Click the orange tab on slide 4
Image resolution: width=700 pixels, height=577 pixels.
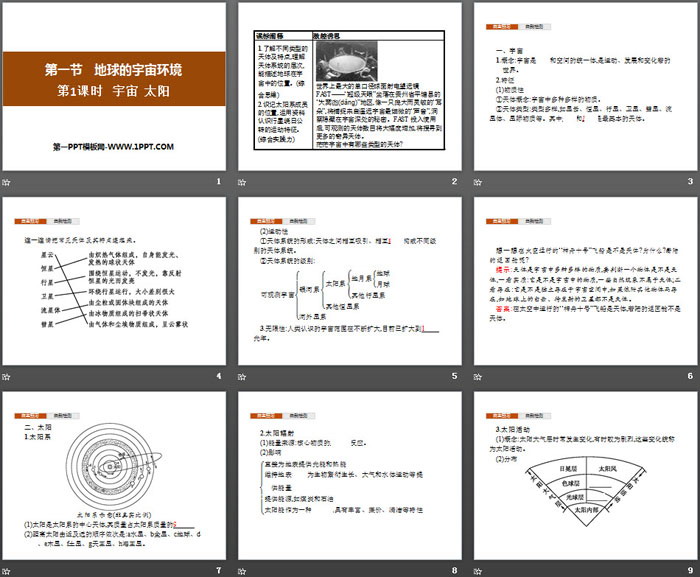(x=30, y=221)
